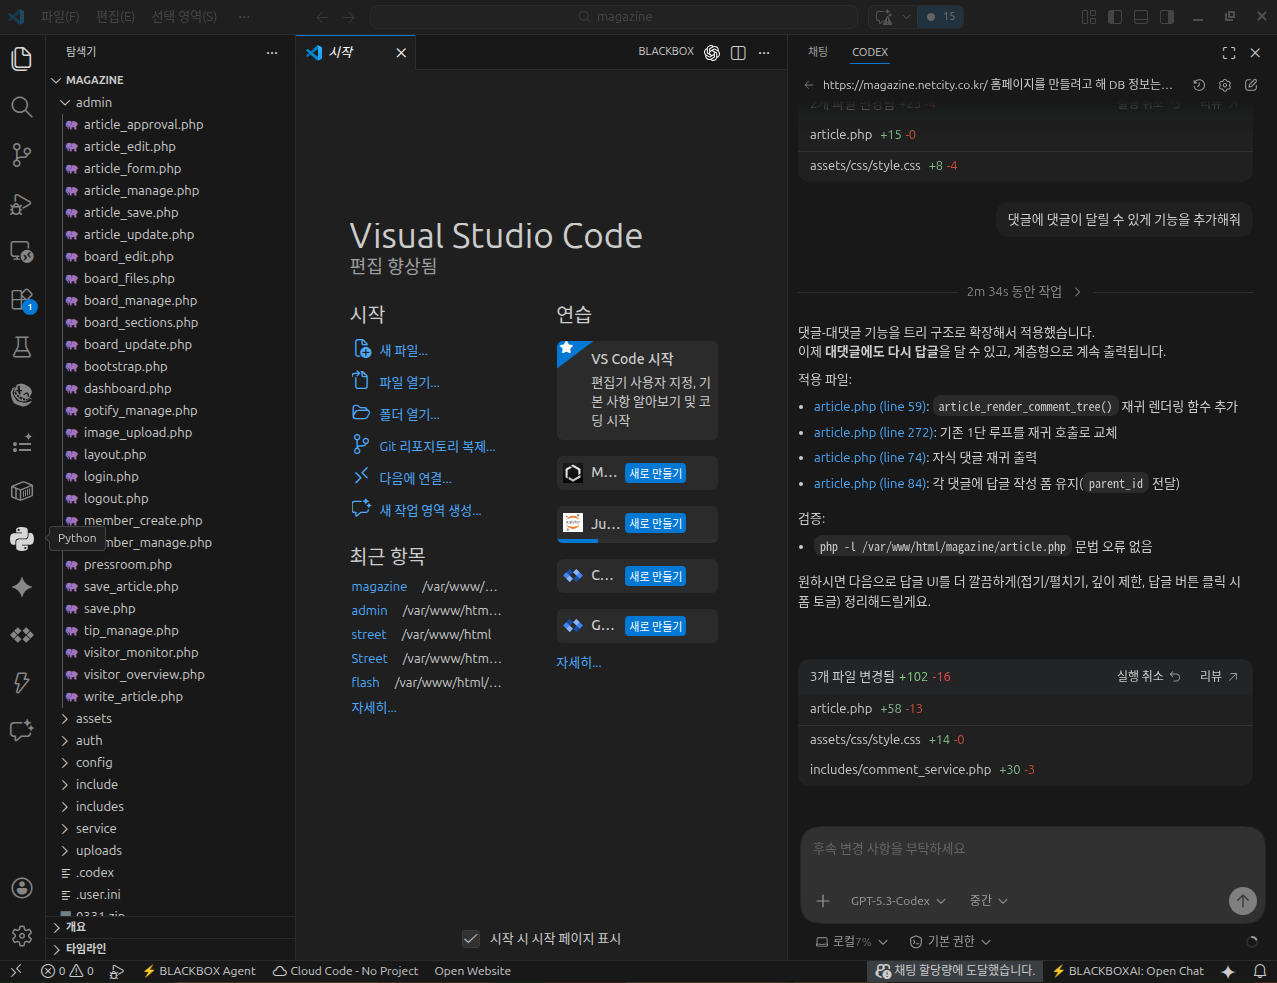This screenshot has width=1277, height=983.
Task: Toggle the Secondary Side Bar visibility
Action: click(1165, 16)
